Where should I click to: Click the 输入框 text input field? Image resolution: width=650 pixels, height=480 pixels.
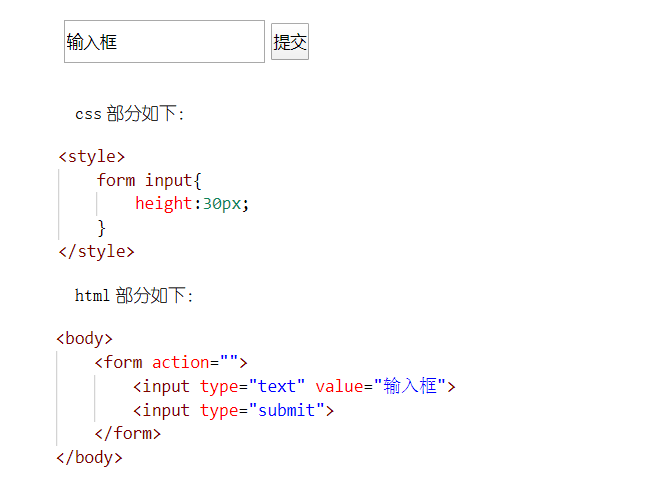(164, 41)
